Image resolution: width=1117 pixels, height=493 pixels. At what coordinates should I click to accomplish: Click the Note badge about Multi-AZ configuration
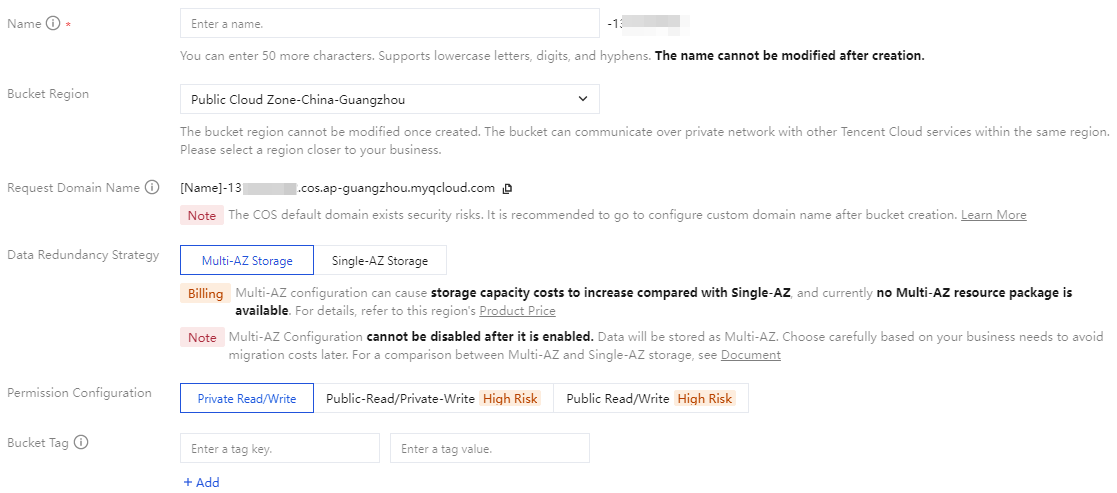click(x=202, y=338)
